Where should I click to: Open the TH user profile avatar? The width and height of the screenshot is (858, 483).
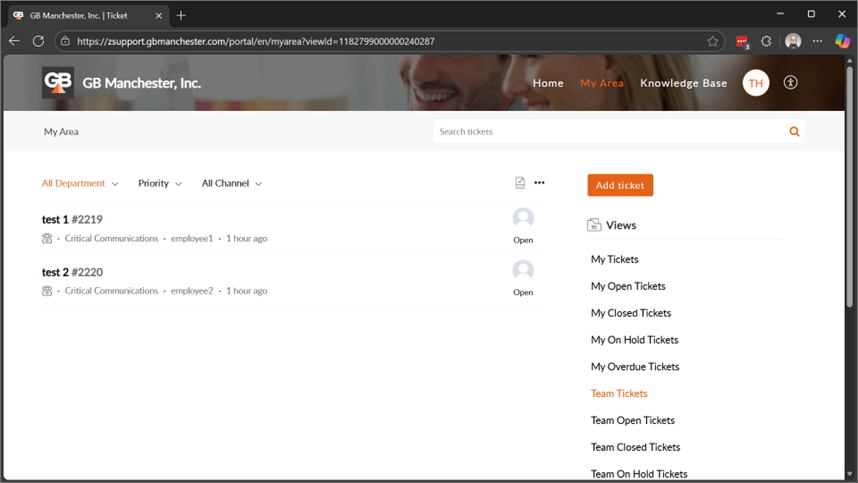point(756,83)
